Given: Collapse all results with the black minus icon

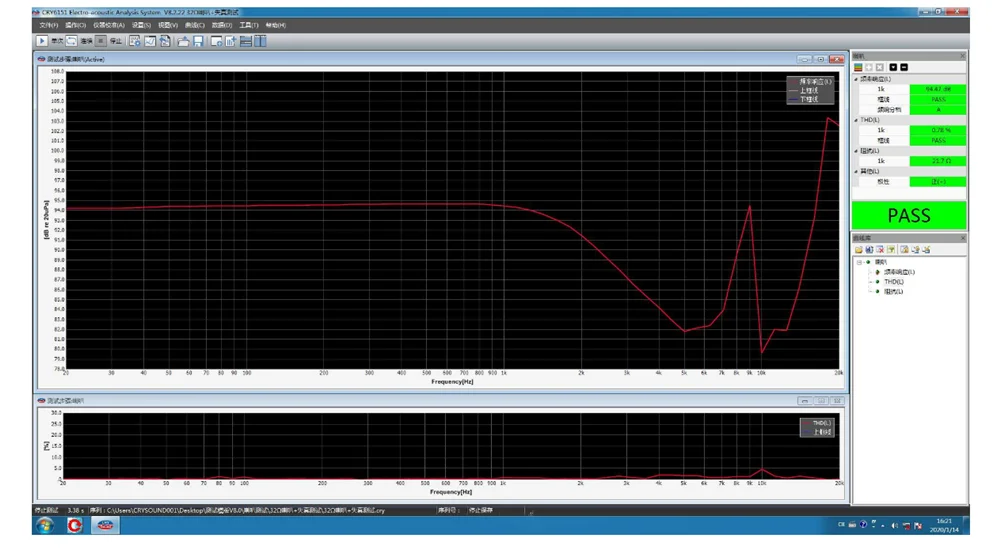Looking at the screenshot, I should pos(904,67).
